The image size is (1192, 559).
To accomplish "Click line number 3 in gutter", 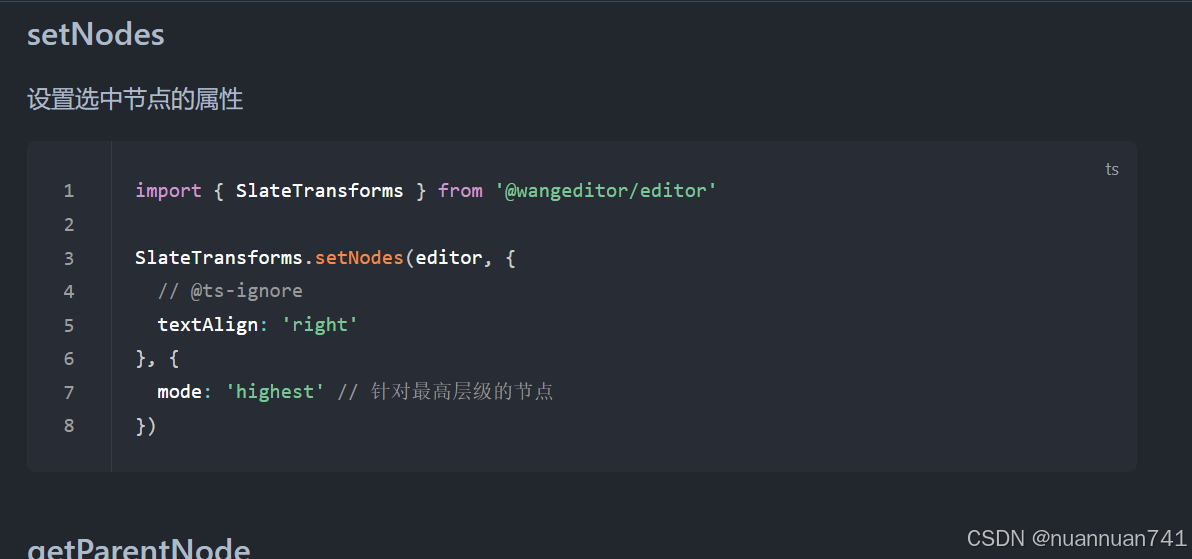I will pyautogui.click(x=69, y=258).
